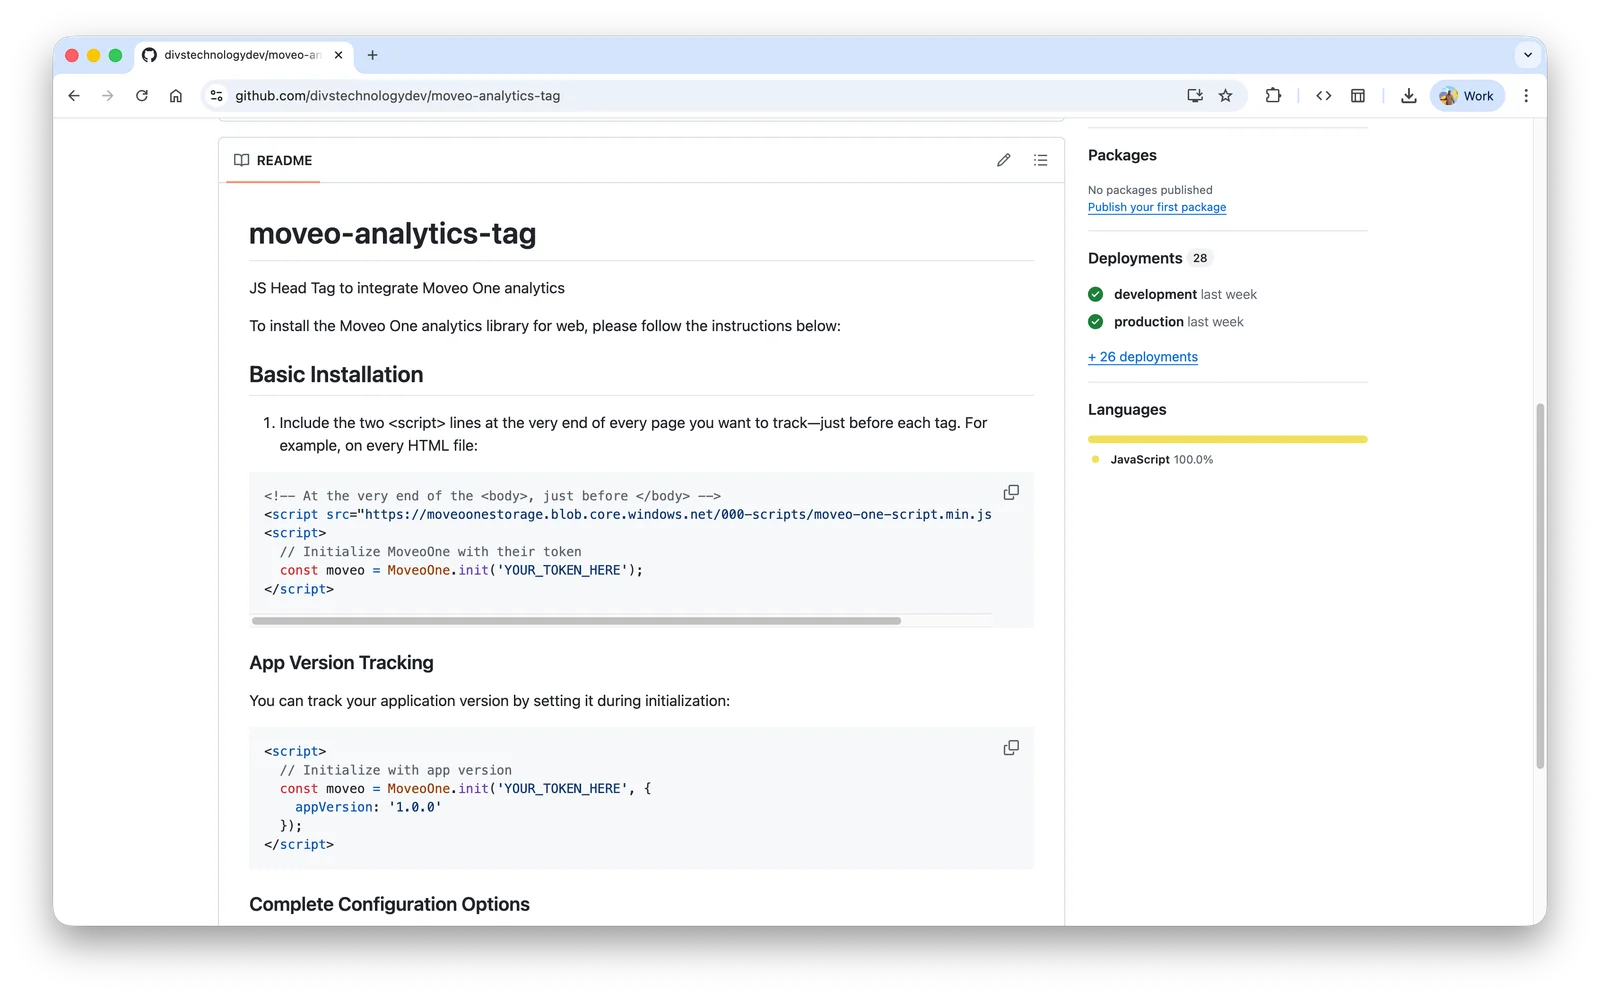The width and height of the screenshot is (1600, 996).
Task: Select the README tab
Action: coord(273,160)
